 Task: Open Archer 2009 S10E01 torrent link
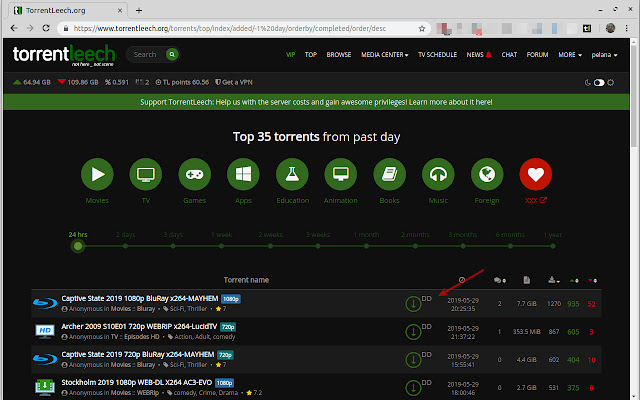click(139, 327)
